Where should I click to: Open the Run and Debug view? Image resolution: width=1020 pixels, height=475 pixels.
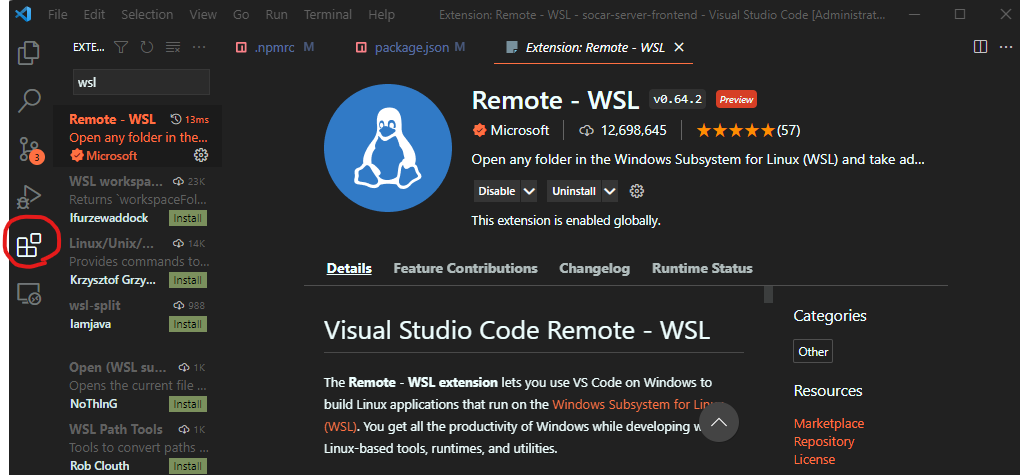29,197
